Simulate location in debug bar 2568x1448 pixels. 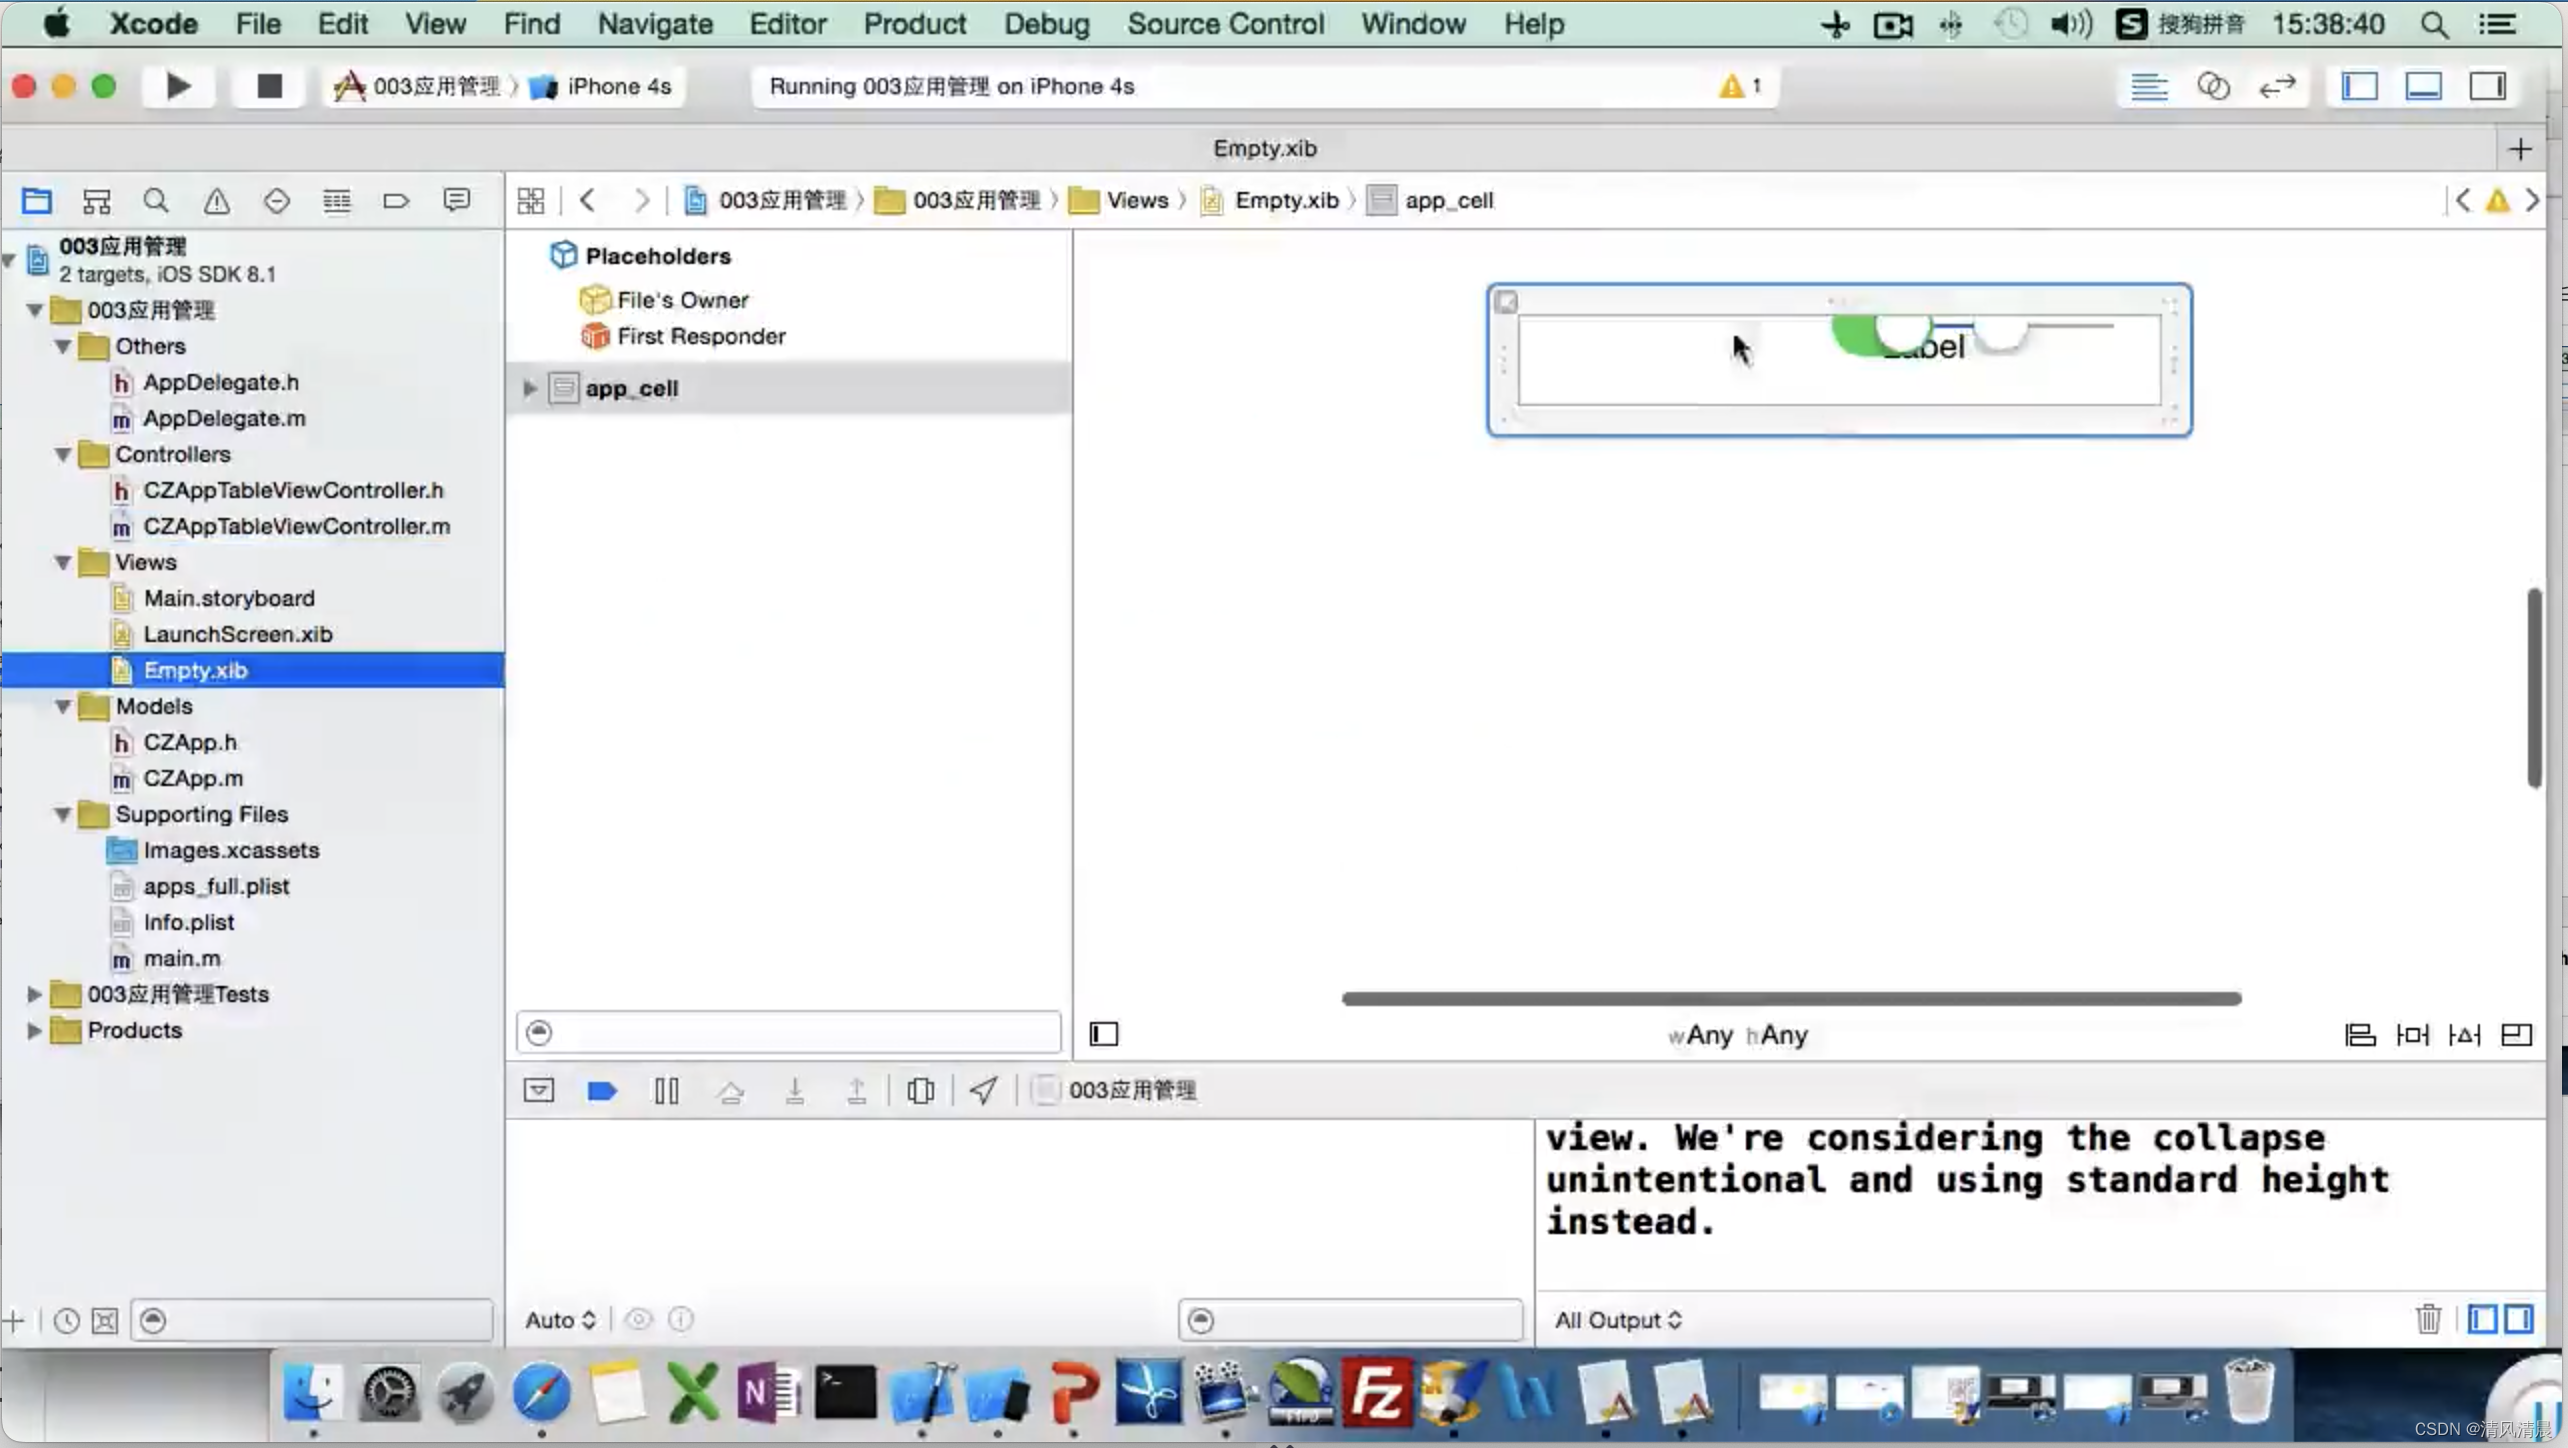click(984, 1090)
